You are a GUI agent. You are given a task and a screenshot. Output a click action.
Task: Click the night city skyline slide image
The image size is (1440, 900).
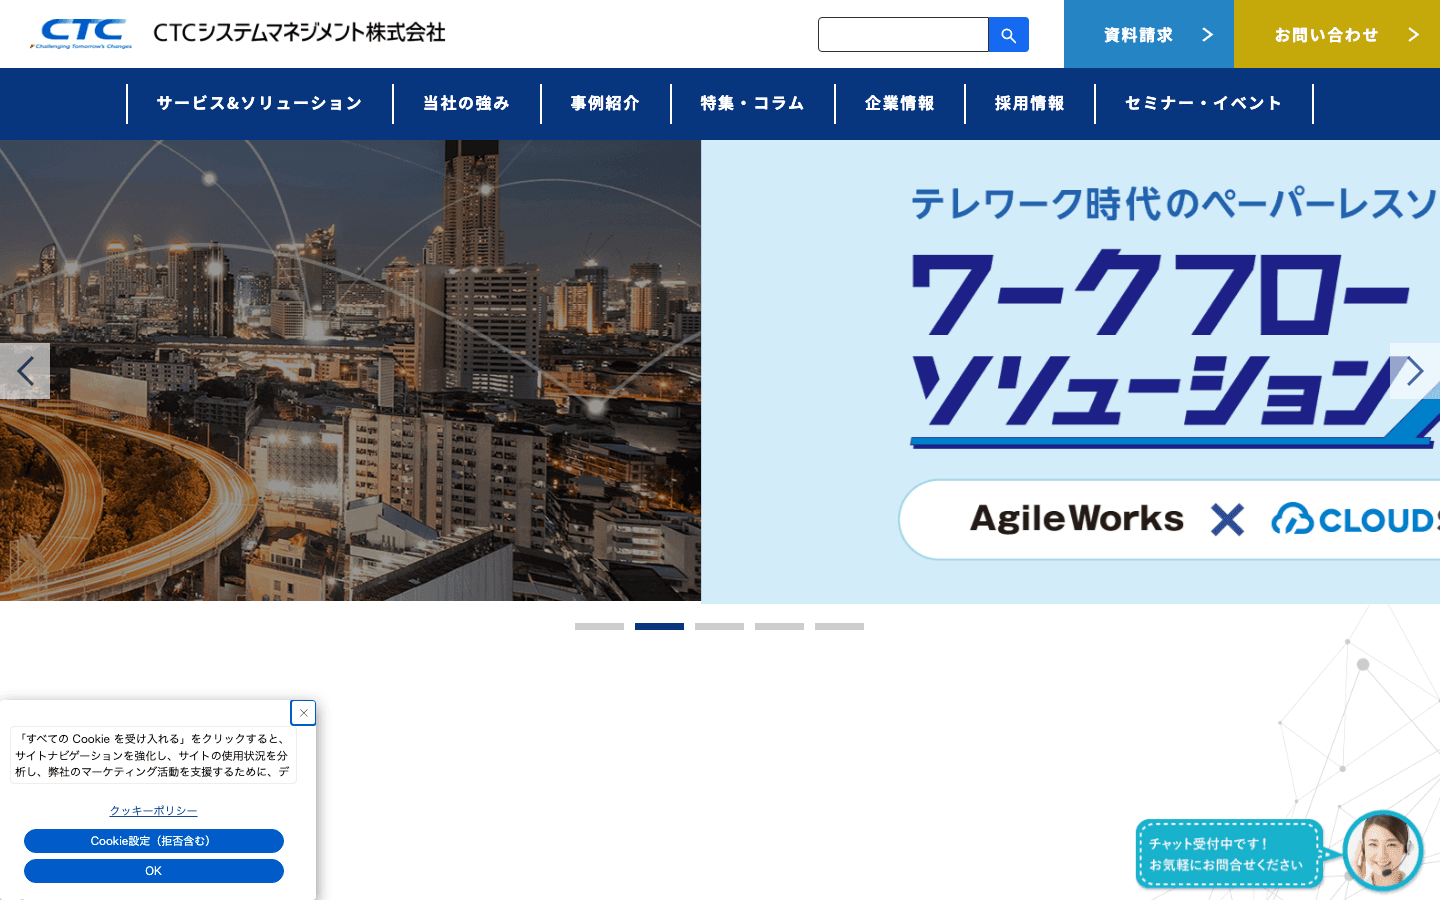pyautogui.click(x=350, y=371)
